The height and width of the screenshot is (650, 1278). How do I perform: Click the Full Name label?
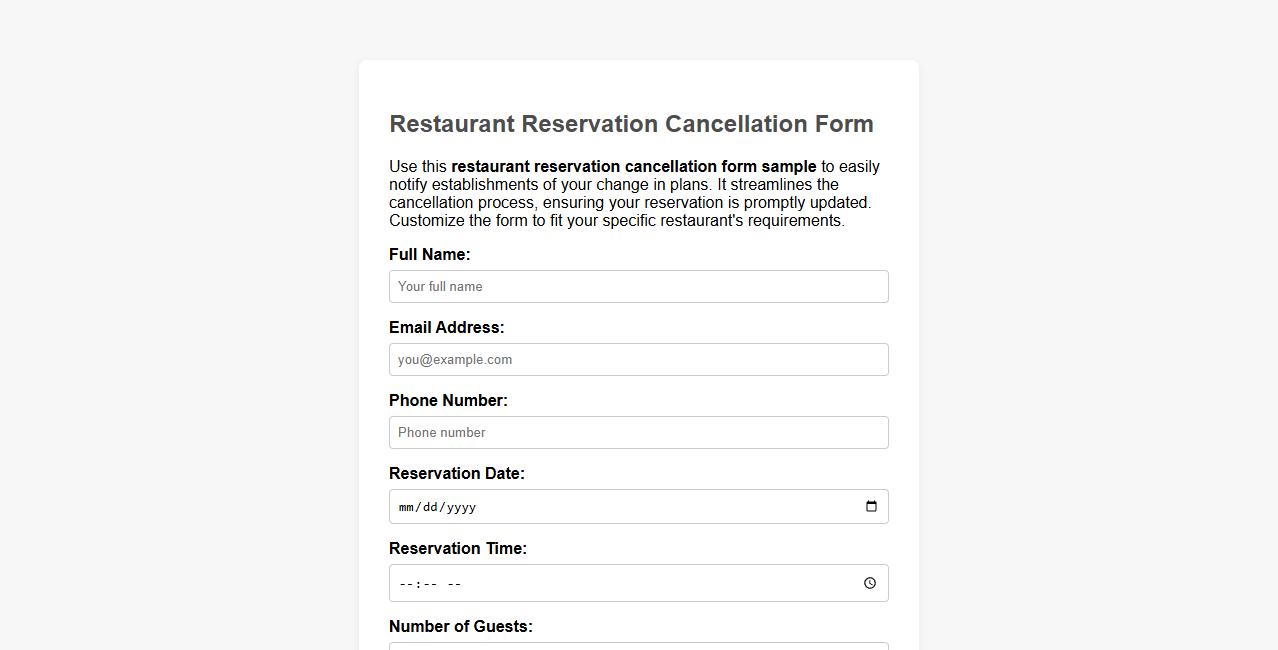429,254
